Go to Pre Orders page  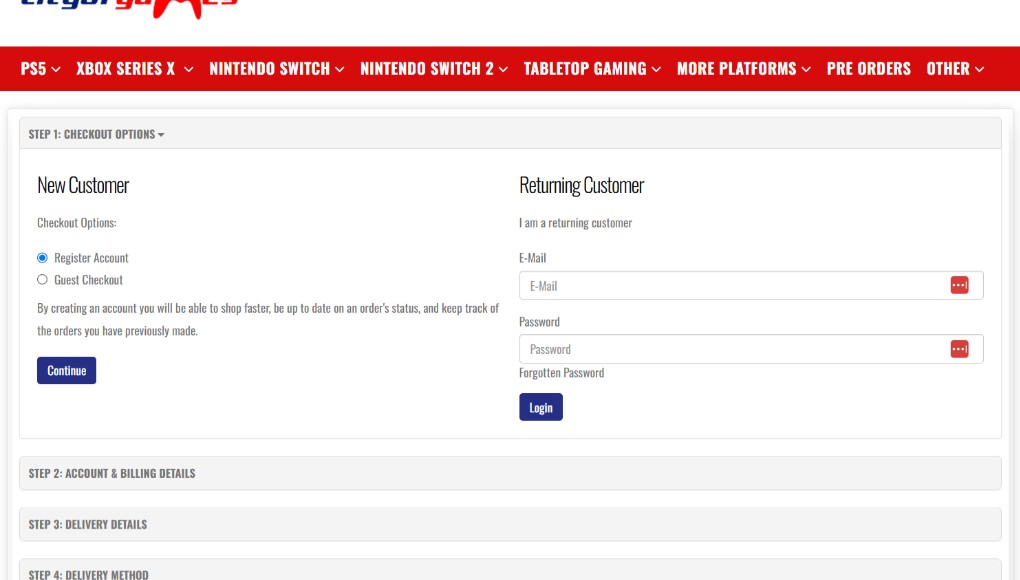click(868, 68)
